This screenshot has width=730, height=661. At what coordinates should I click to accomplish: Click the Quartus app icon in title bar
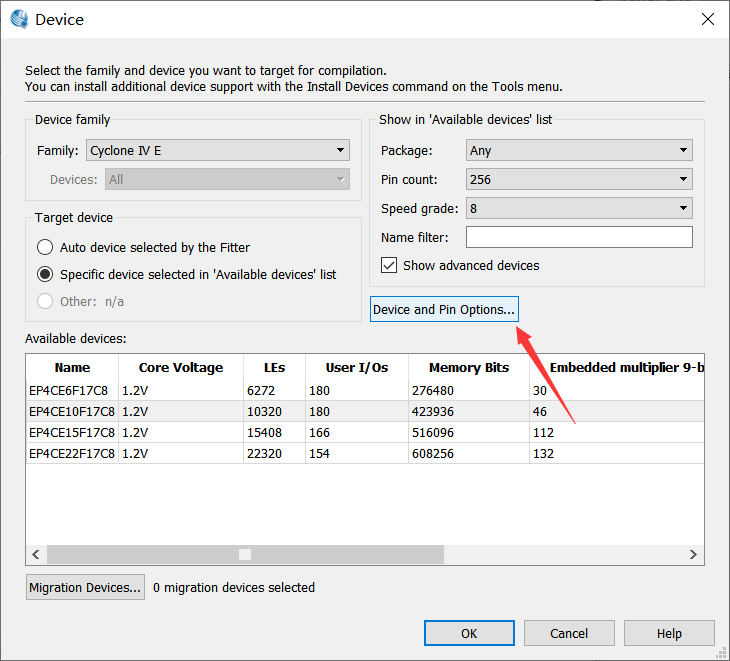click(x=19, y=19)
